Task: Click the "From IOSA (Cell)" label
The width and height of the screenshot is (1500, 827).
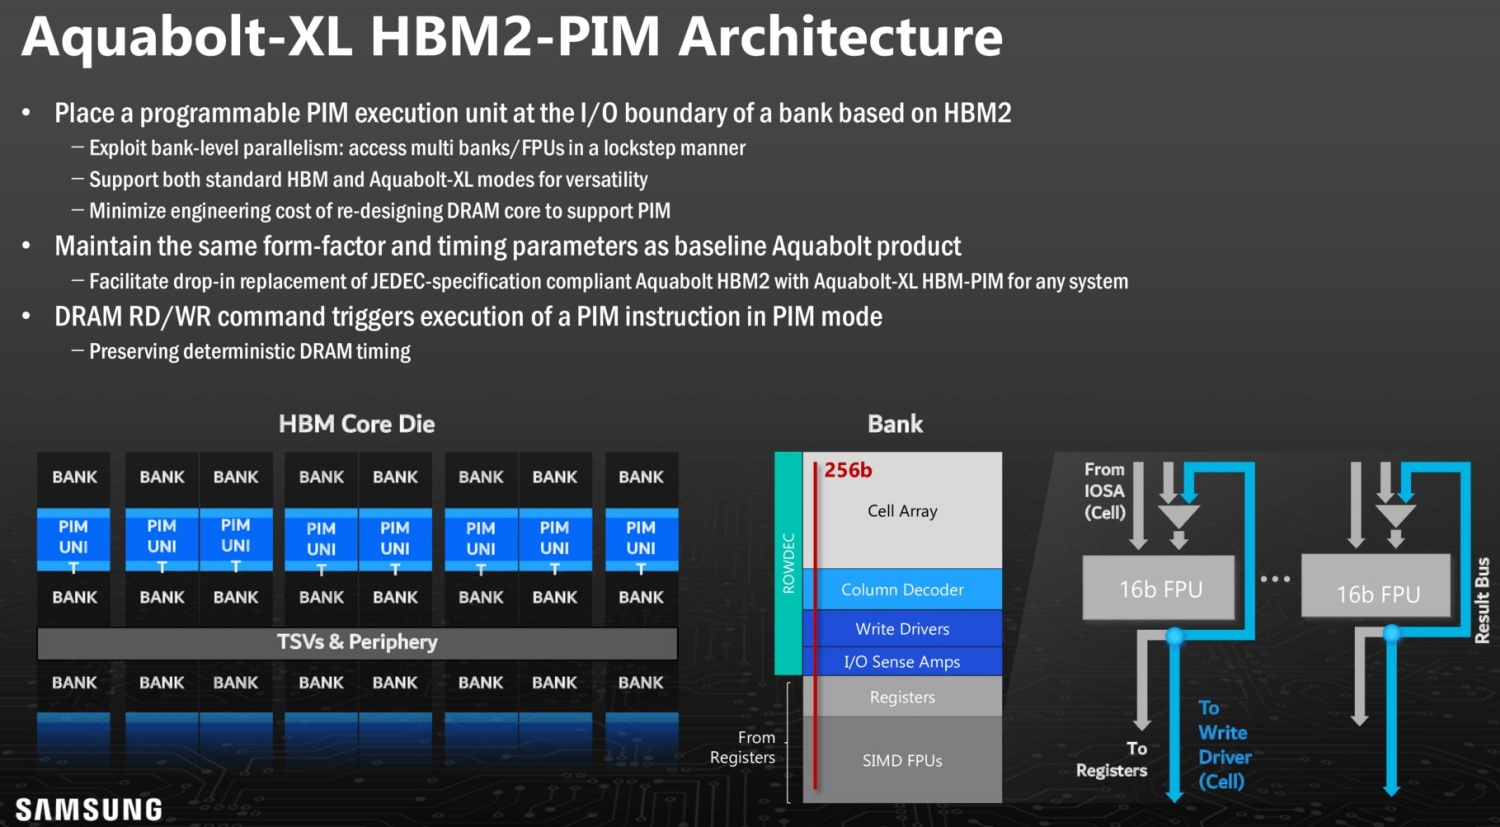Action: click(1105, 491)
